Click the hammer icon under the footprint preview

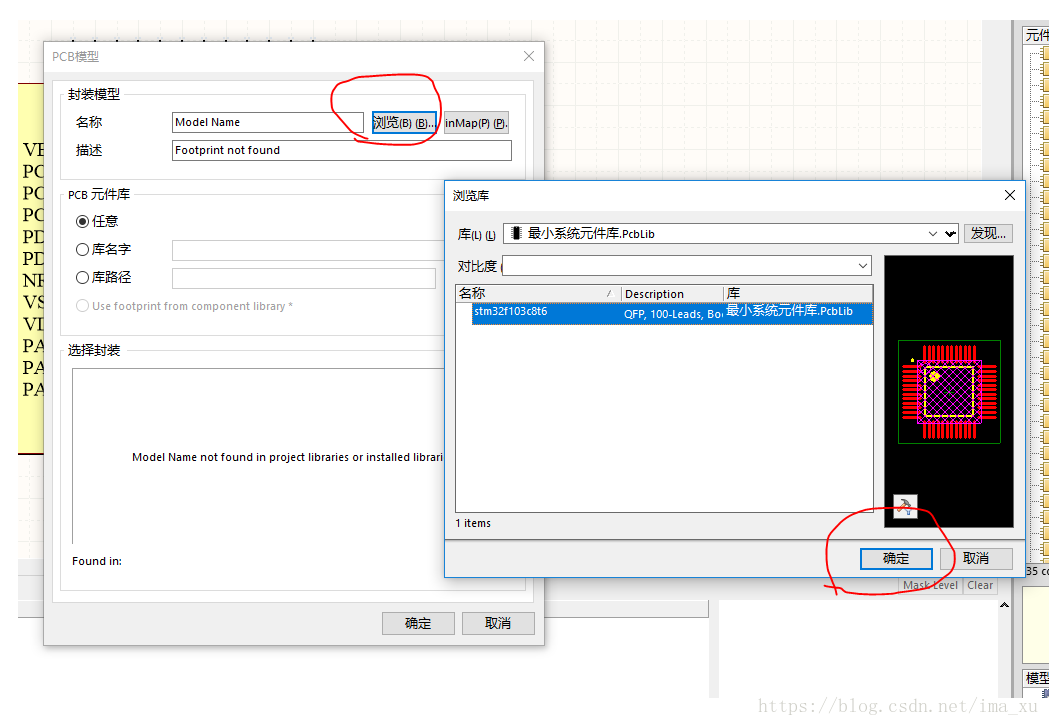point(905,506)
